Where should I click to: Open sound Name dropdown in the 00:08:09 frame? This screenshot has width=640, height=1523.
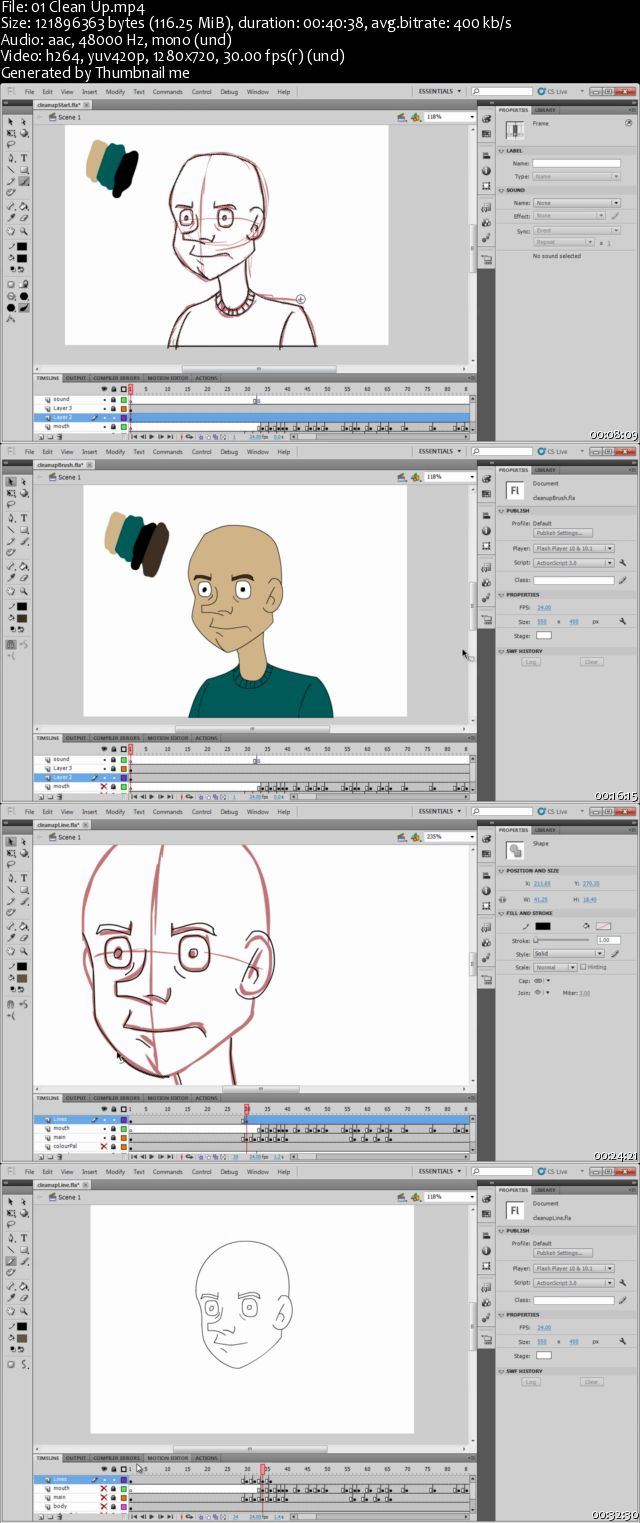point(577,203)
